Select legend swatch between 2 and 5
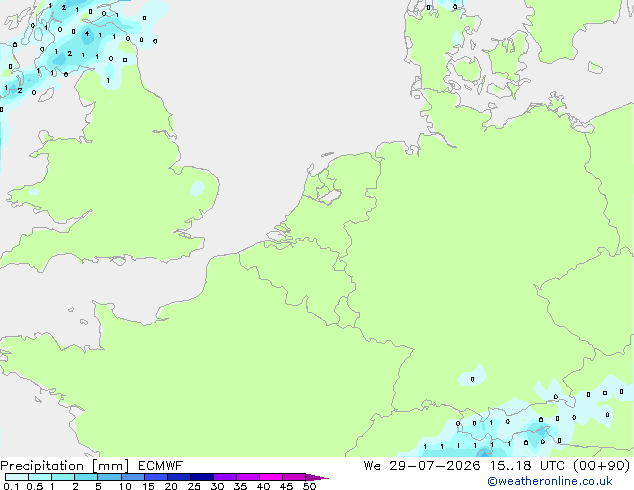 tap(86, 477)
